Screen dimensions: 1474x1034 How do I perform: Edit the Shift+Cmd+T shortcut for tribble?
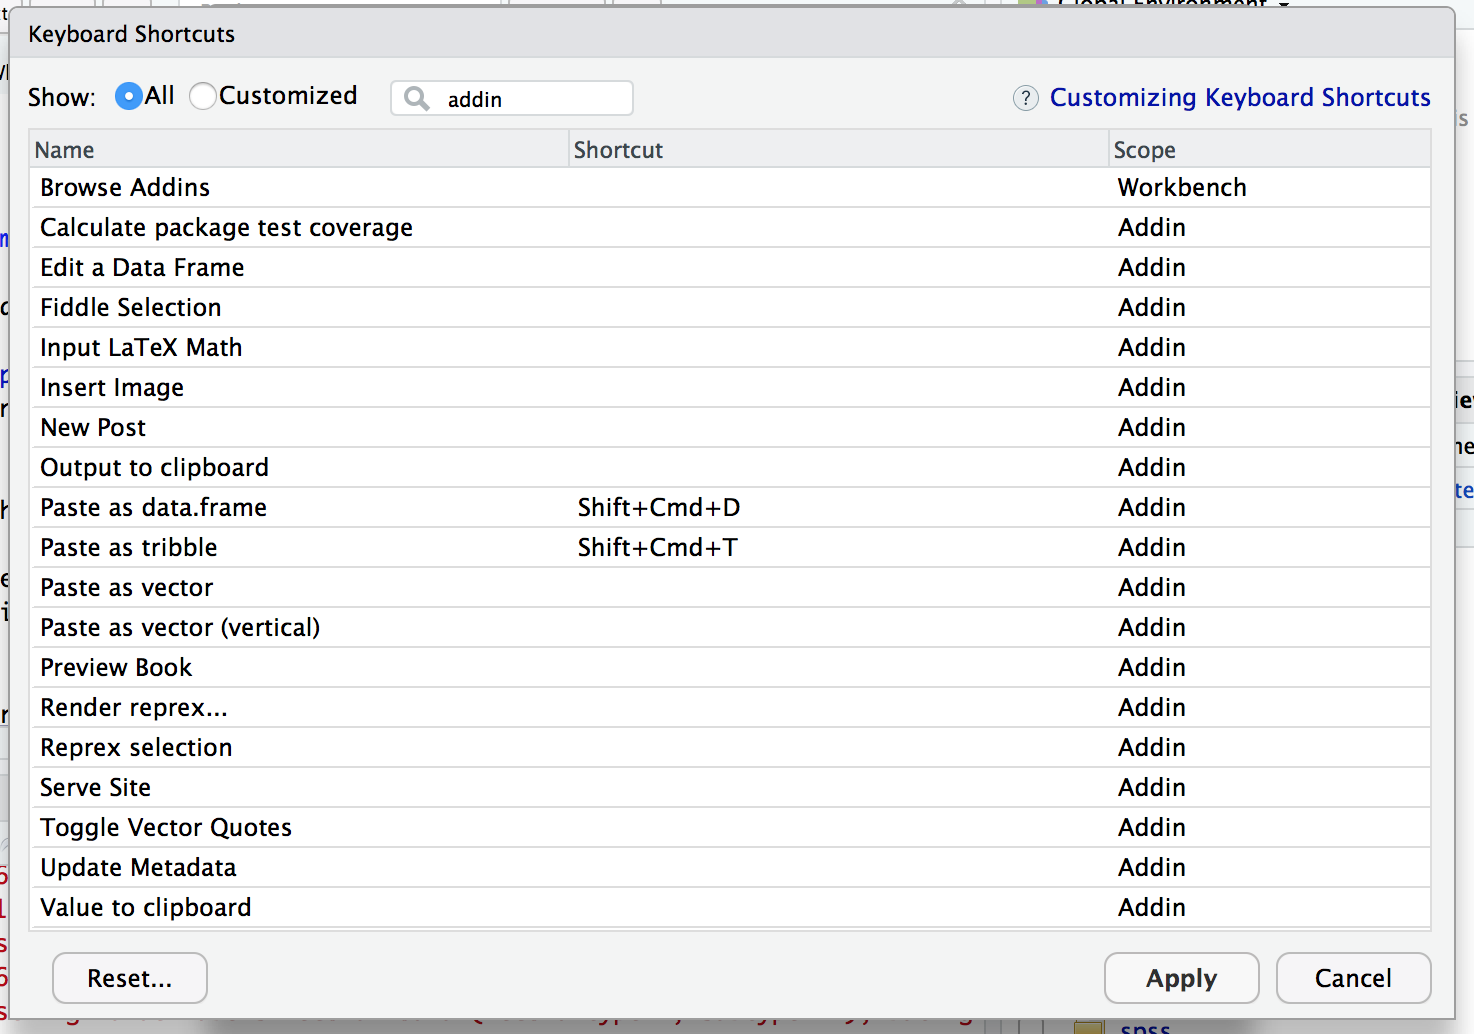658,548
